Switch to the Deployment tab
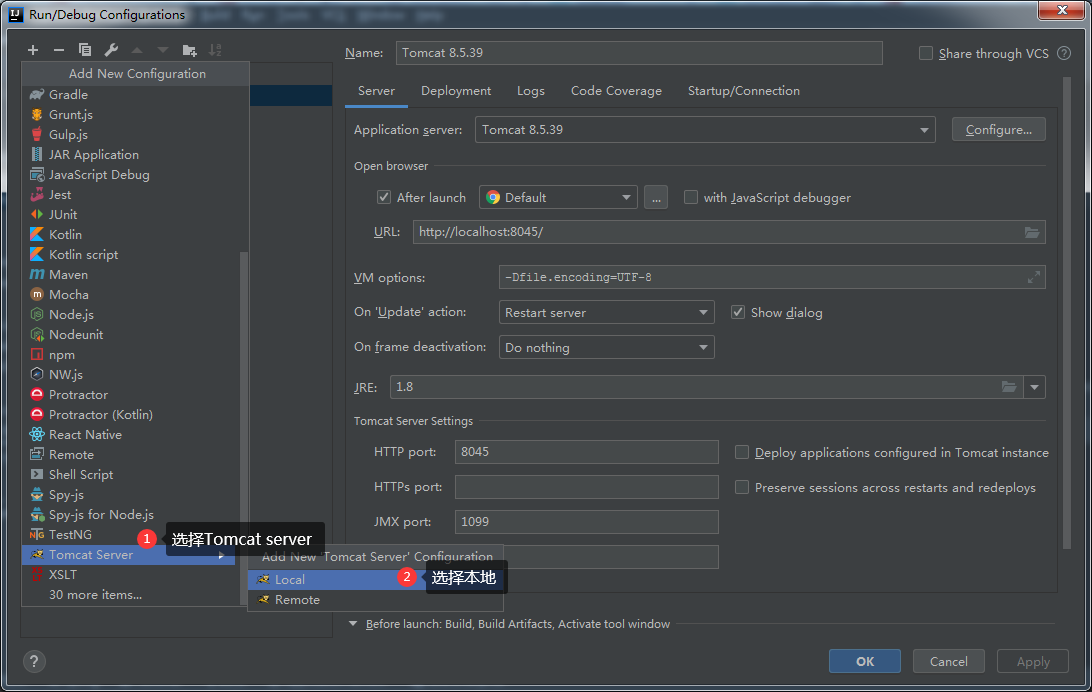The image size is (1092, 692). 456,91
